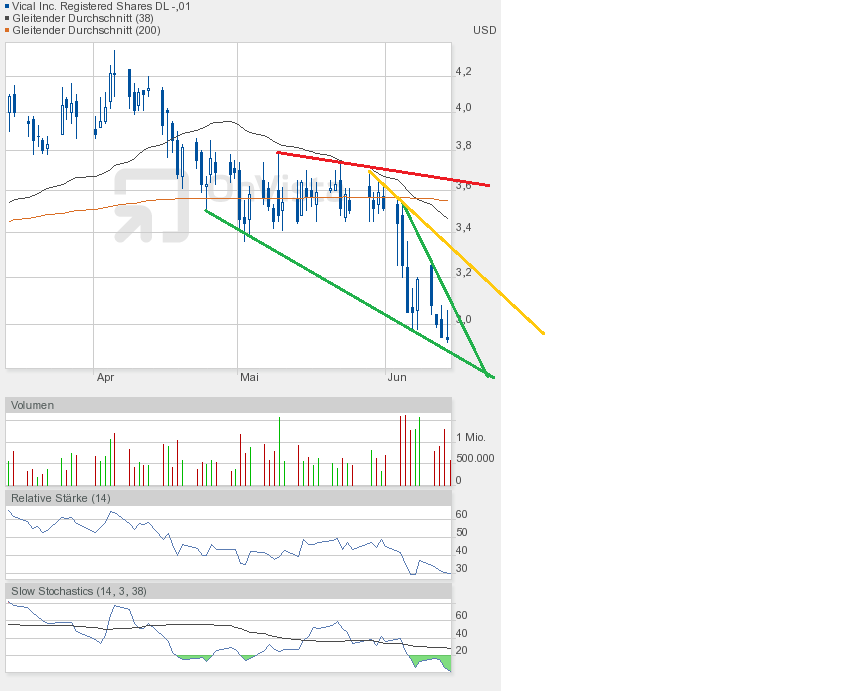The width and height of the screenshot is (850, 691).
Task: Click the Slow Stochastics (14, 3, 38) header
Action: (79, 591)
